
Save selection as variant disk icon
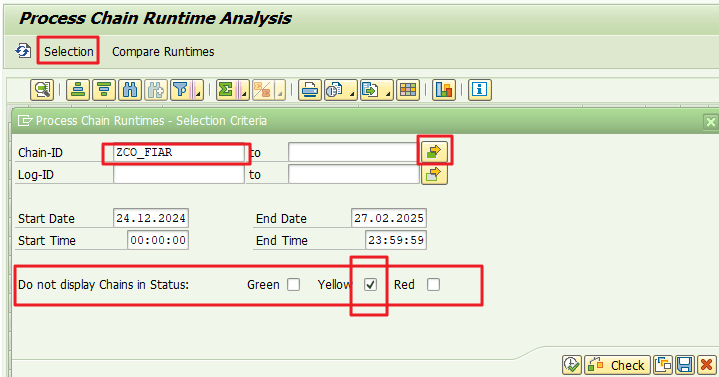(685, 365)
